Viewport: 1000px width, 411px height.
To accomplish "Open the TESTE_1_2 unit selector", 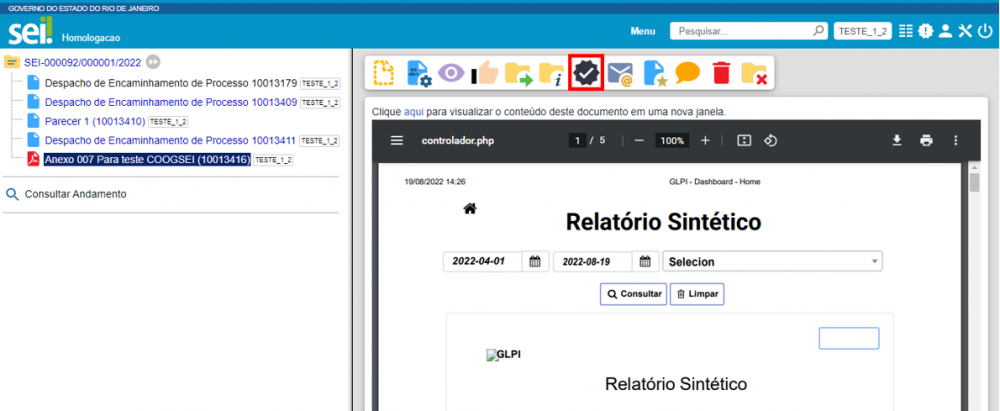I will click(862, 31).
